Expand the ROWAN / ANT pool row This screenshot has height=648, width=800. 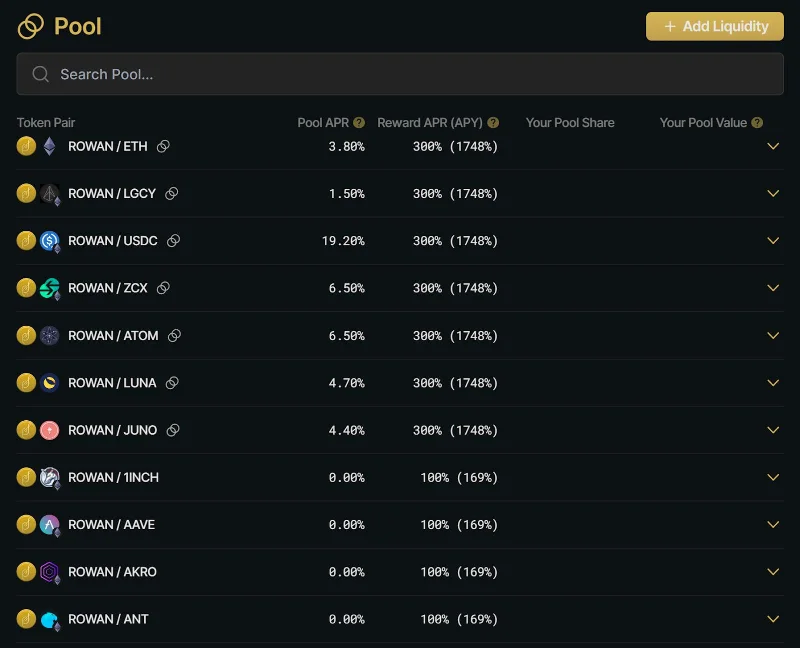click(x=773, y=619)
